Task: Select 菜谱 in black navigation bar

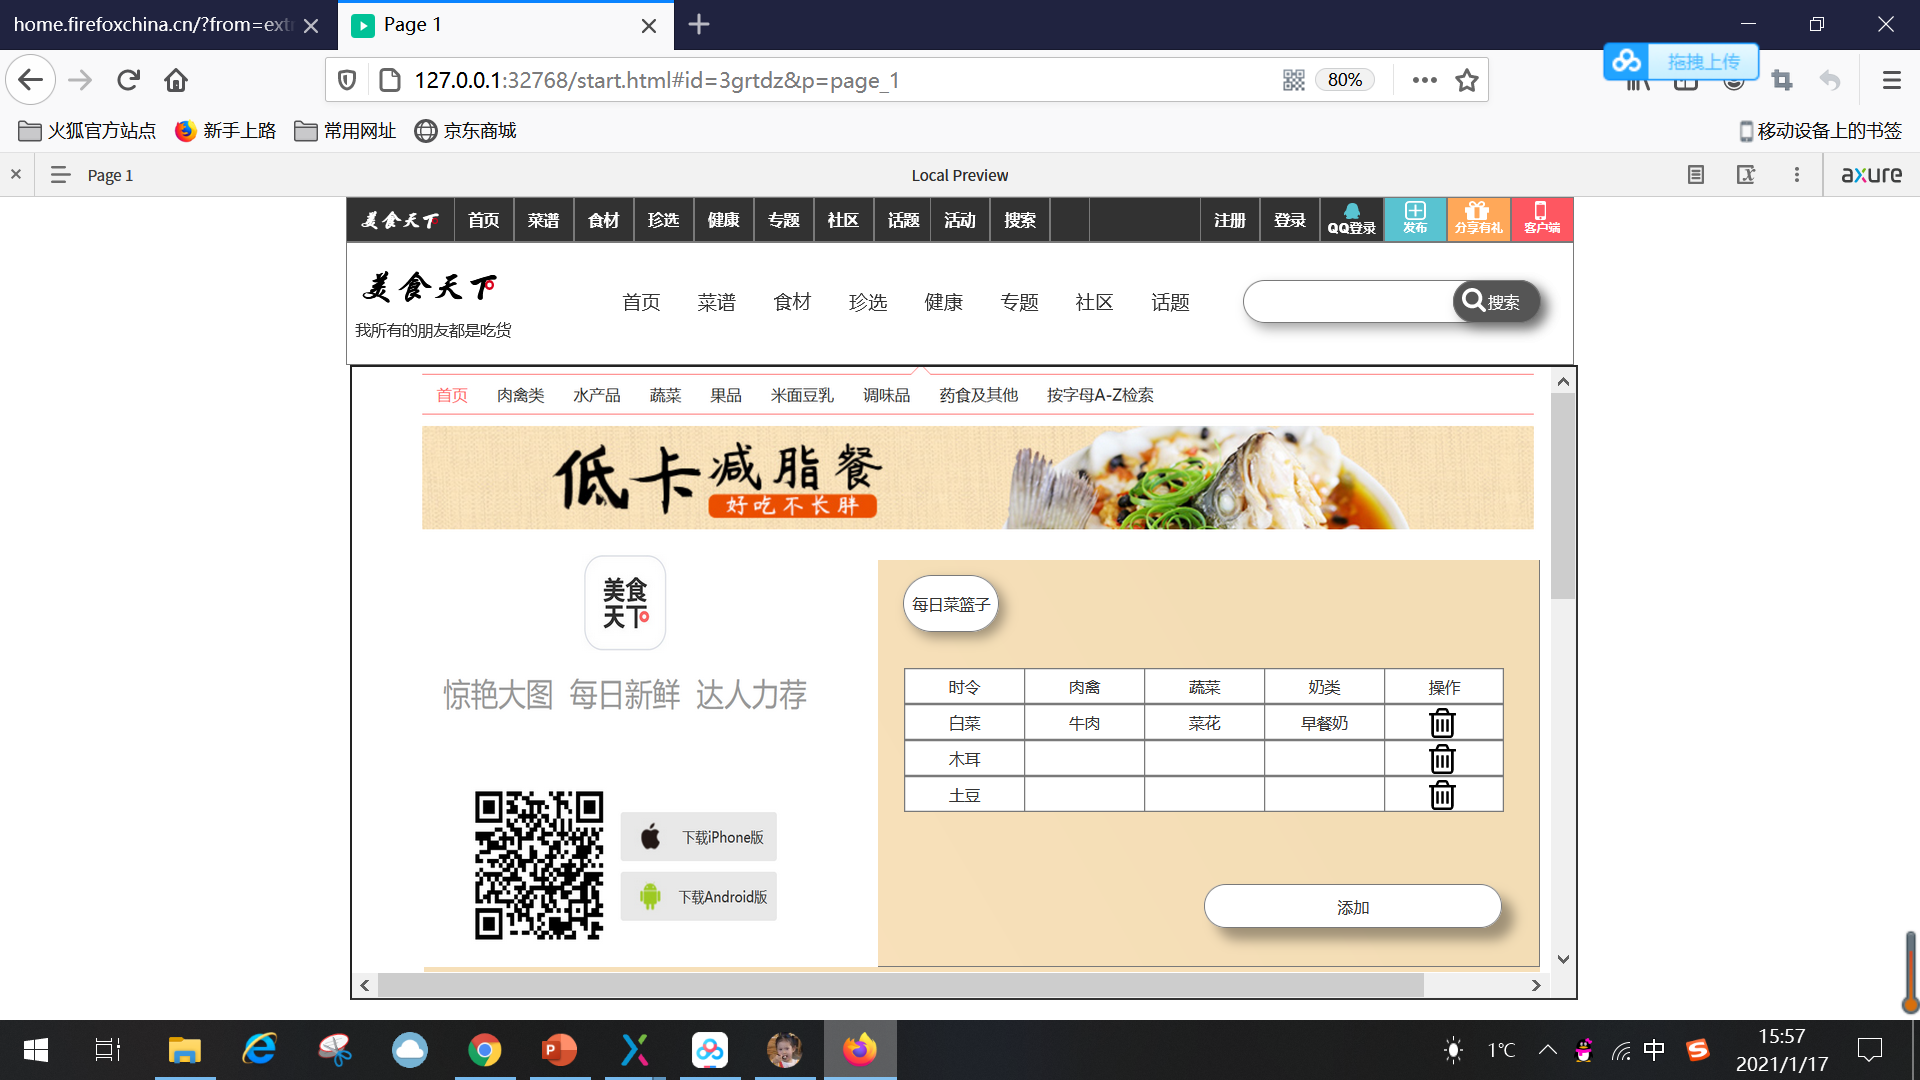Action: point(543,220)
